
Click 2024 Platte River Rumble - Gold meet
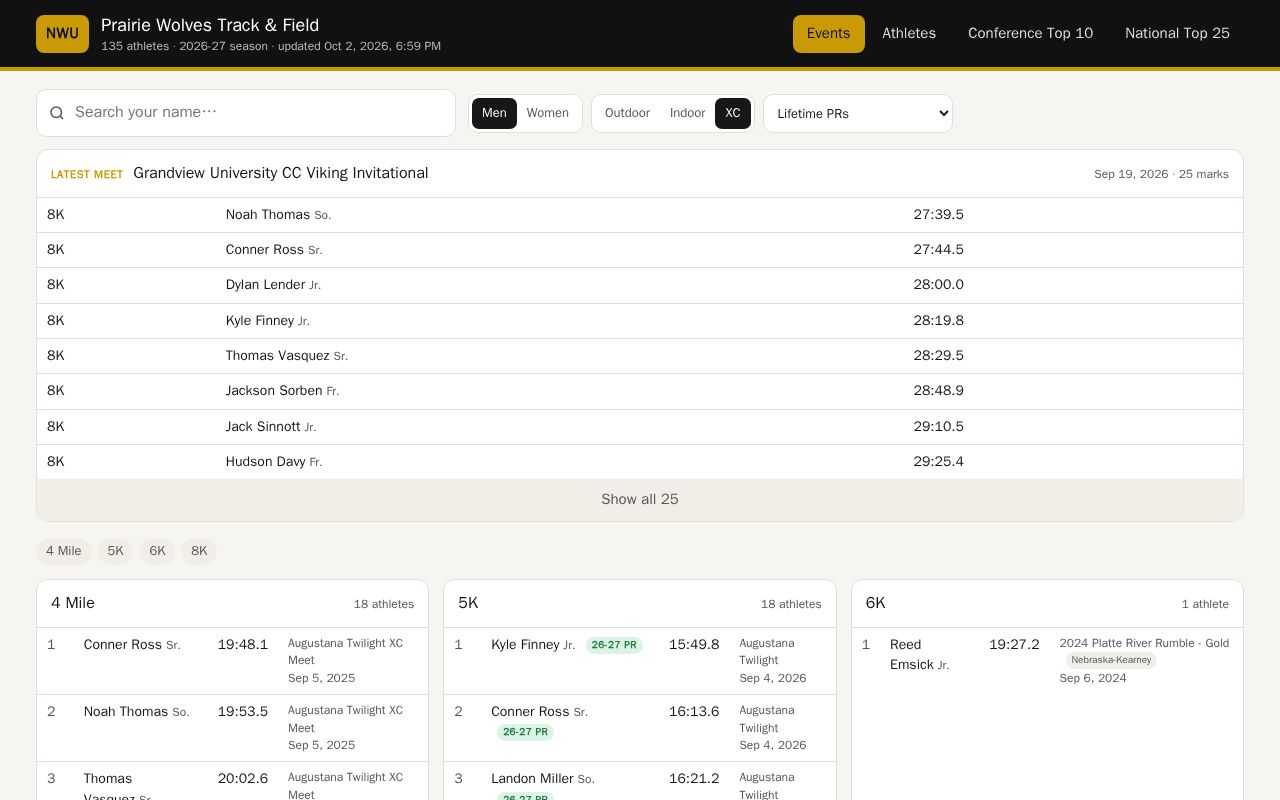coord(1144,643)
